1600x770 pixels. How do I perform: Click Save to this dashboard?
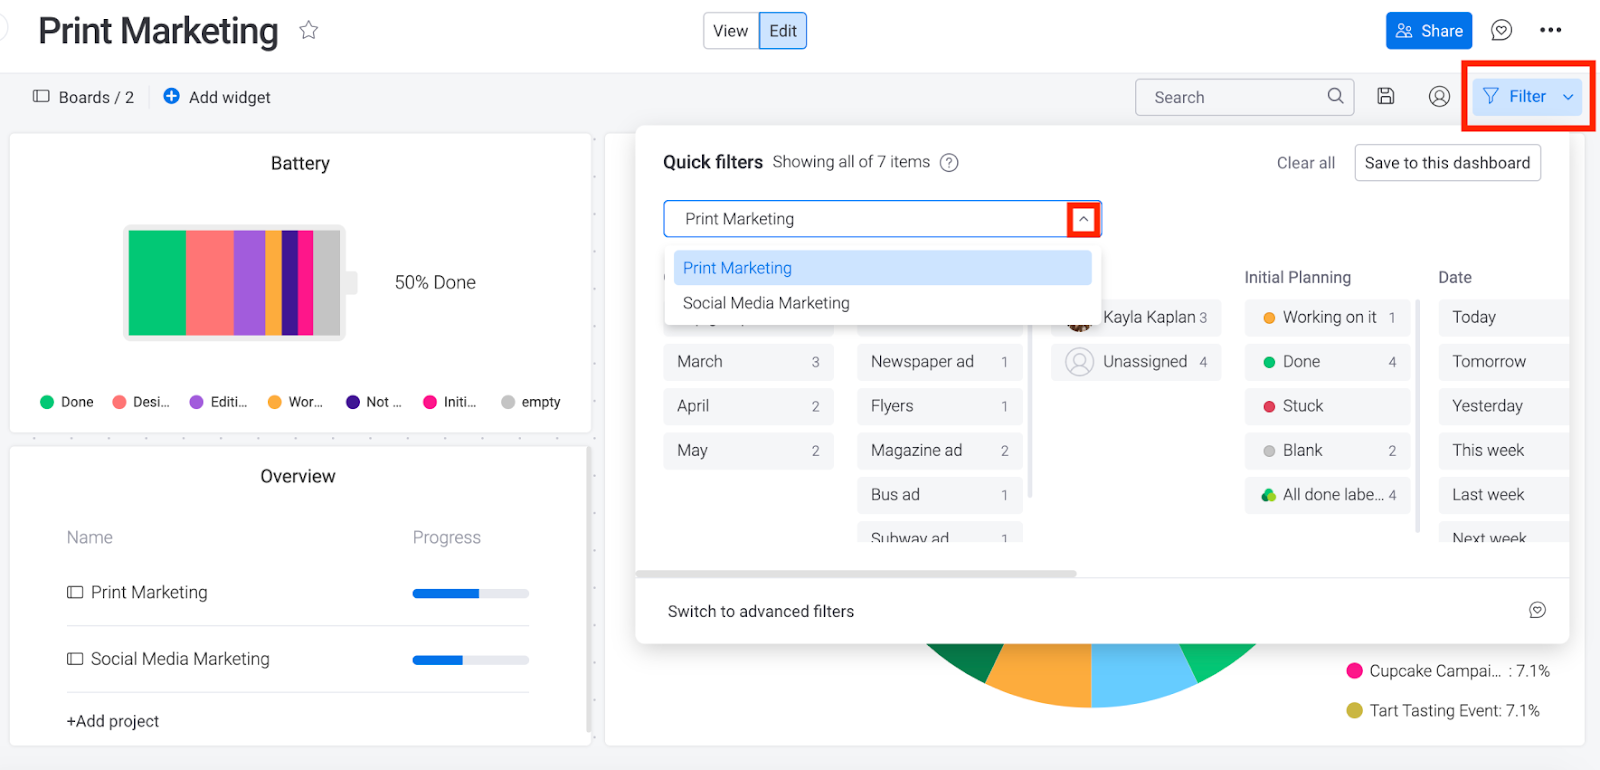coord(1447,163)
